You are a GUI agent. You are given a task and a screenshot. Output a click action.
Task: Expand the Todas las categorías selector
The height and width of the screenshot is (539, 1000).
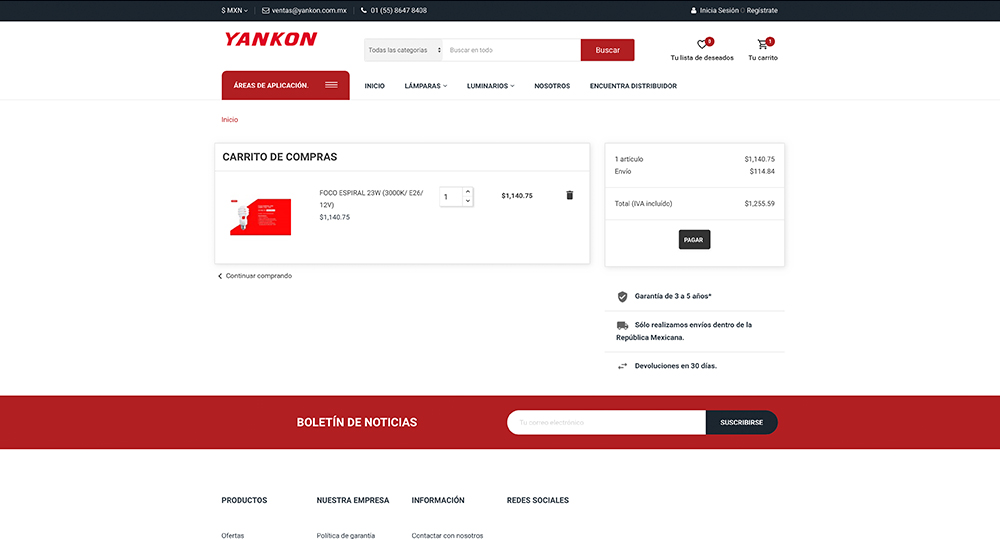coord(404,50)
